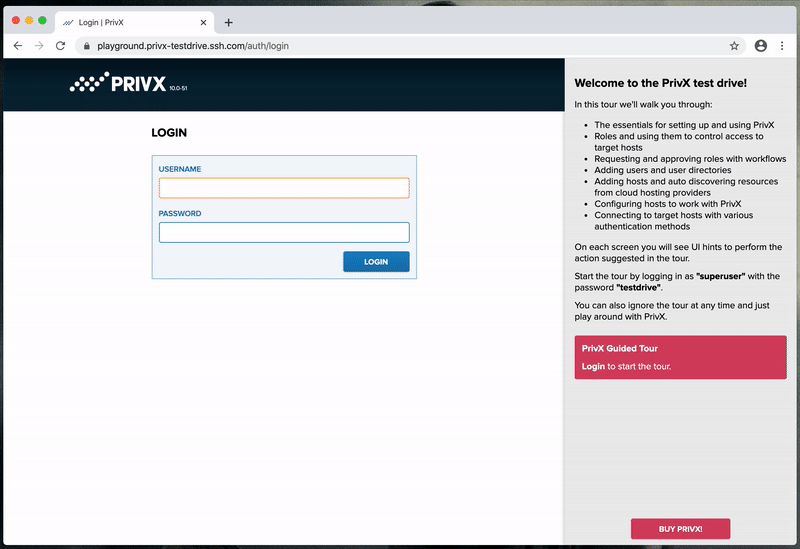
Task: Click the bold "Login" in the guided tour
Action: 593,366
